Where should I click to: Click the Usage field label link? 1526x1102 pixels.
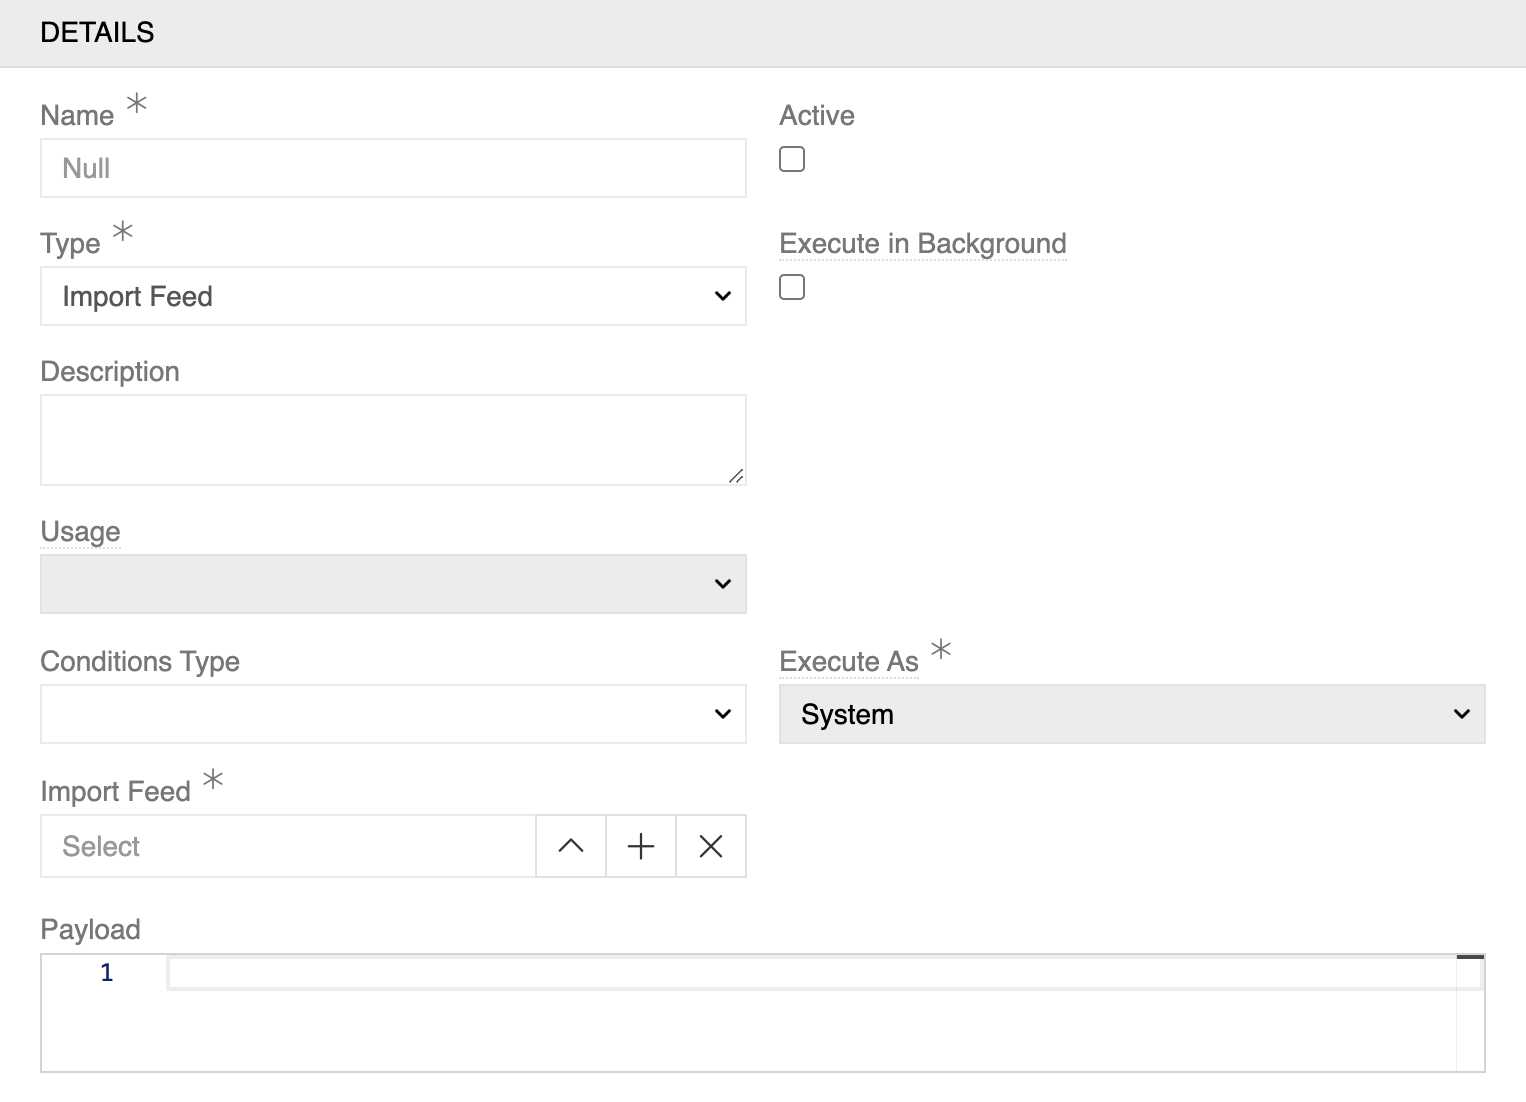pos(80,531)
